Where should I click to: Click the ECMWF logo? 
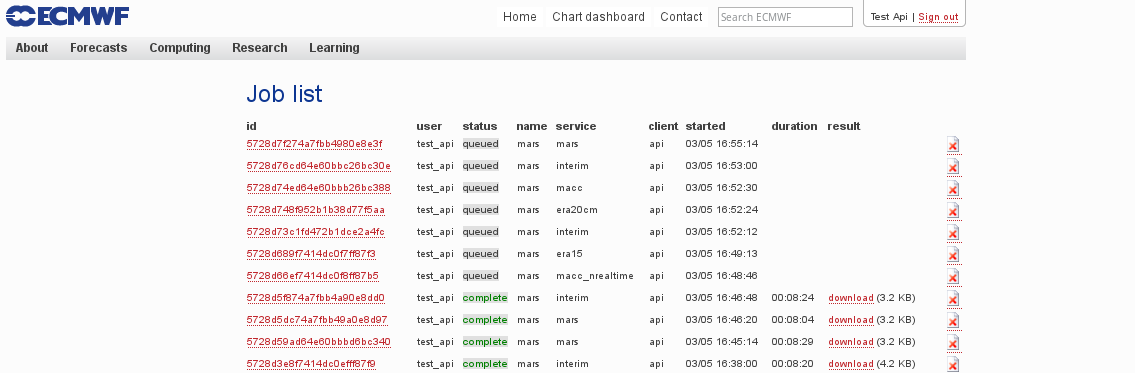67,16
